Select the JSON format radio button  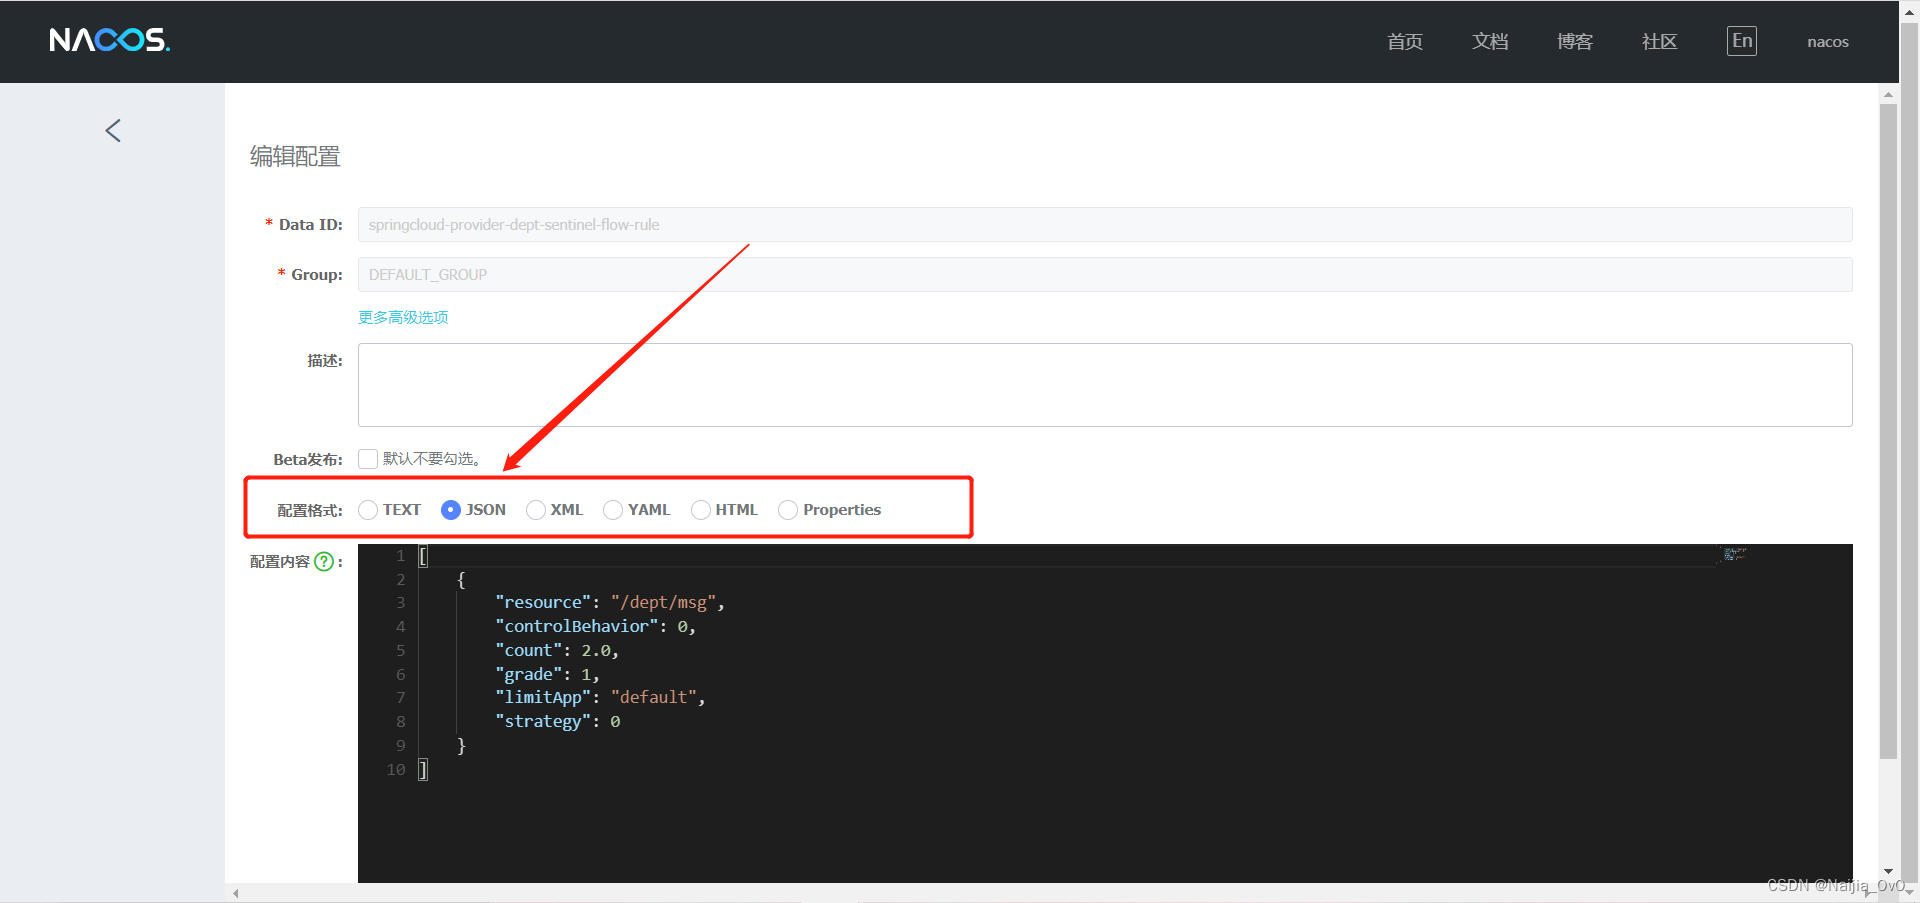(451, 510)
